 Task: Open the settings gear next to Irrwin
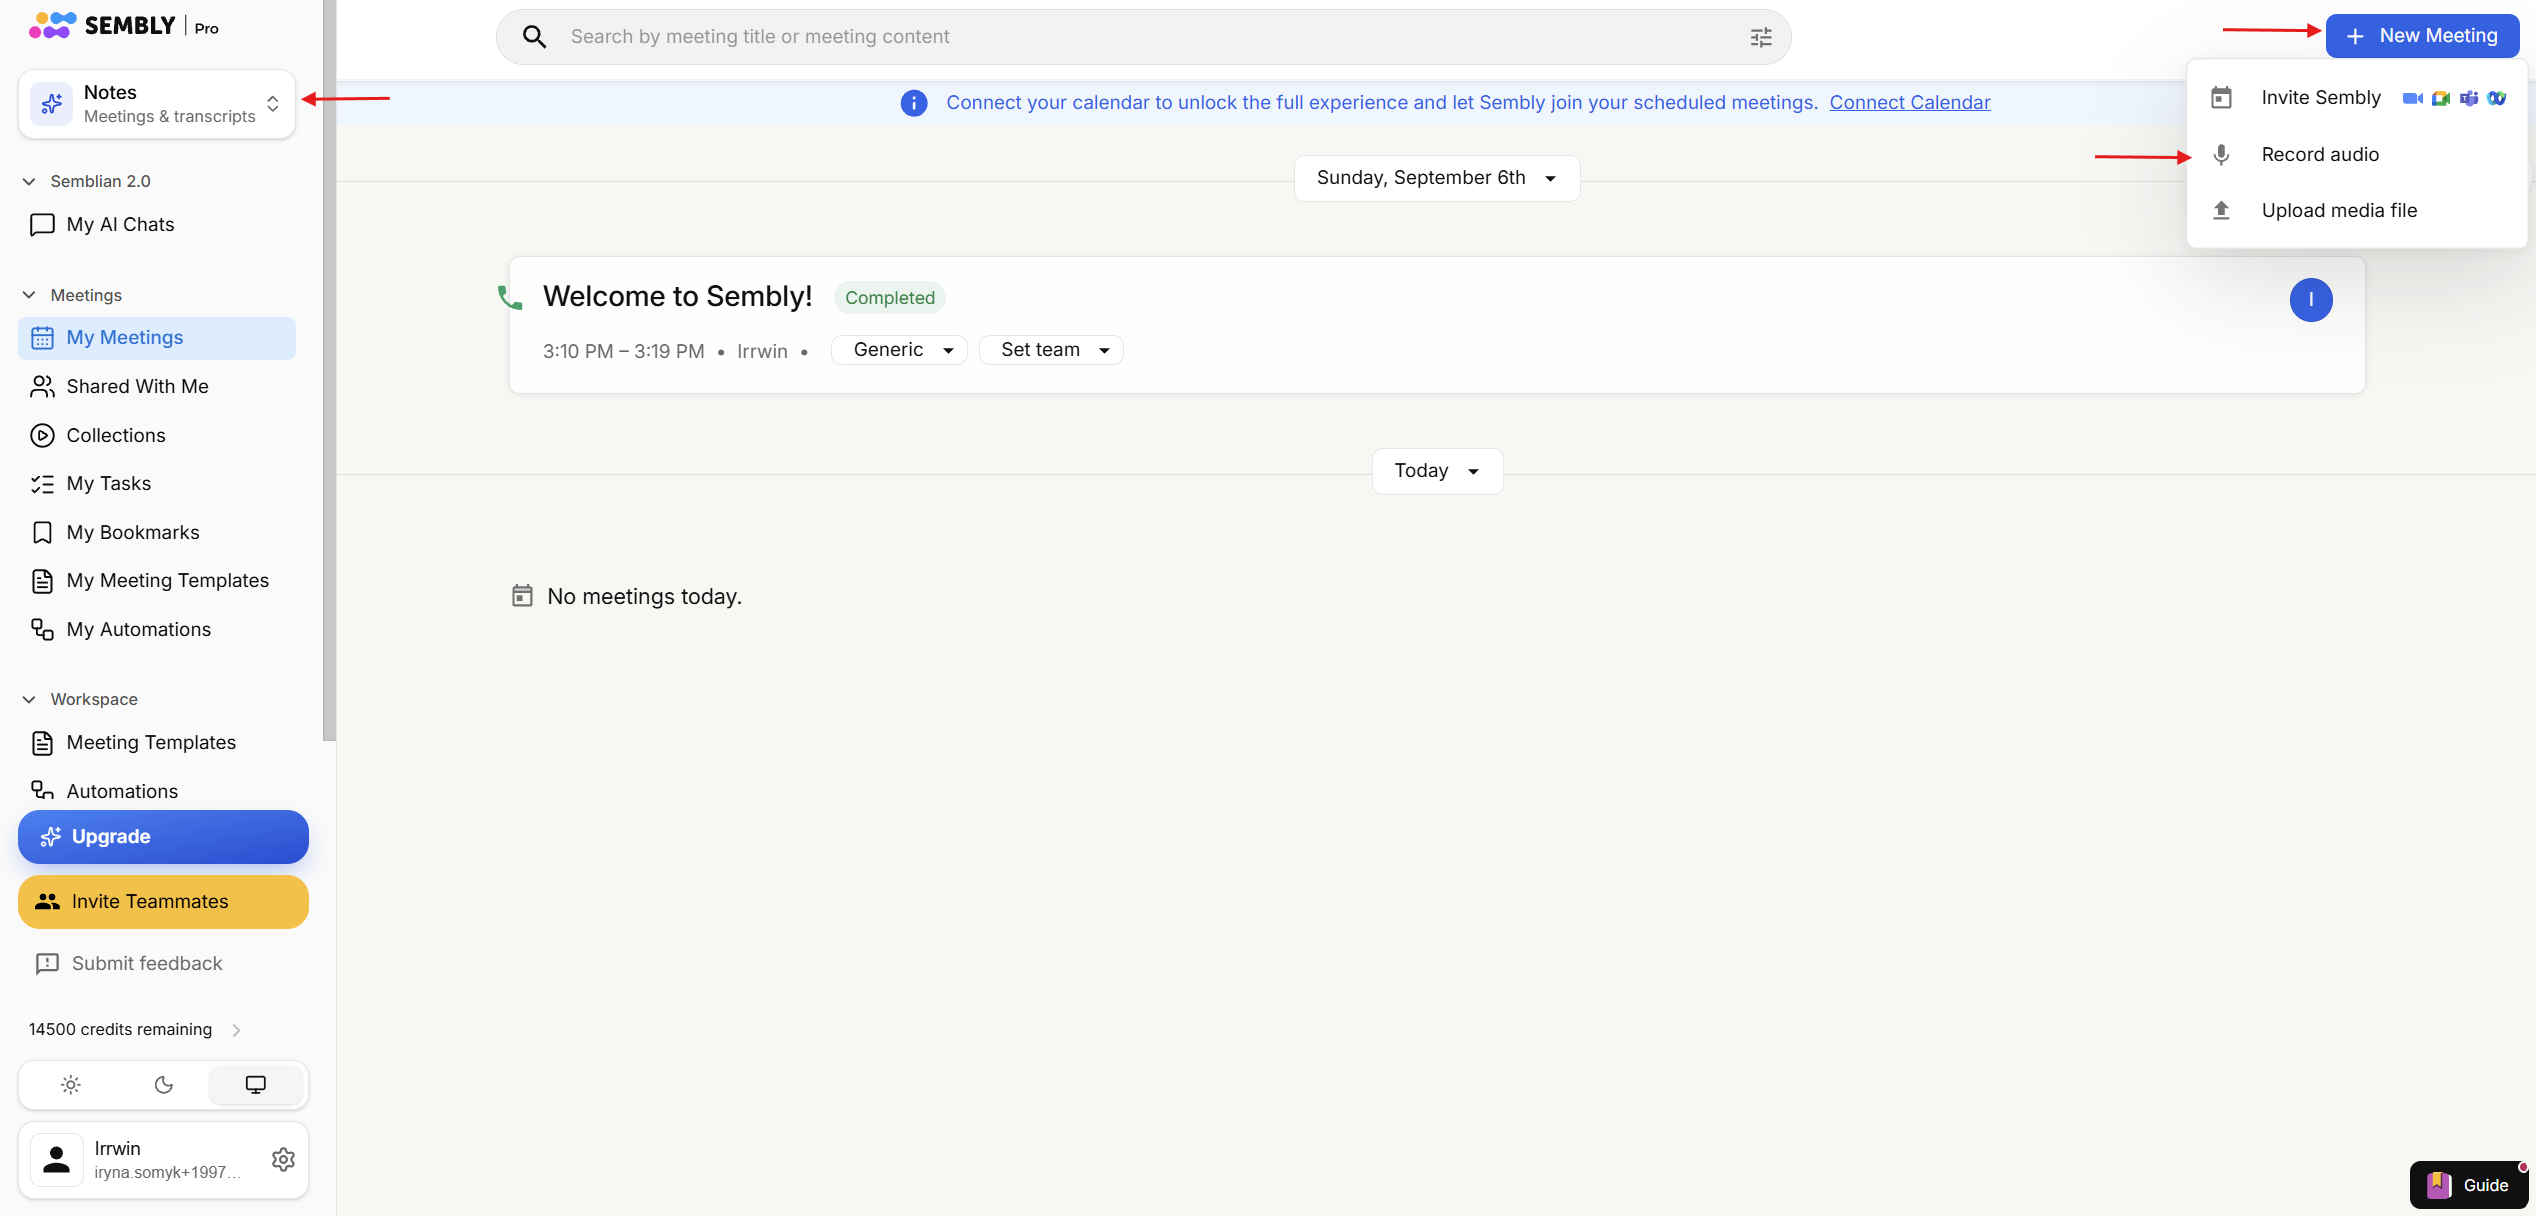283,1159
